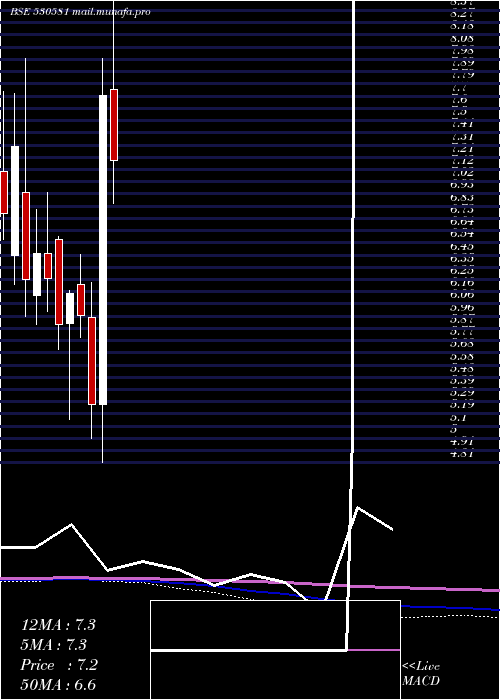This screenshot has width=500, height=700.
Task: Click the 6.45 price axis label
Action: coord(462,246)
